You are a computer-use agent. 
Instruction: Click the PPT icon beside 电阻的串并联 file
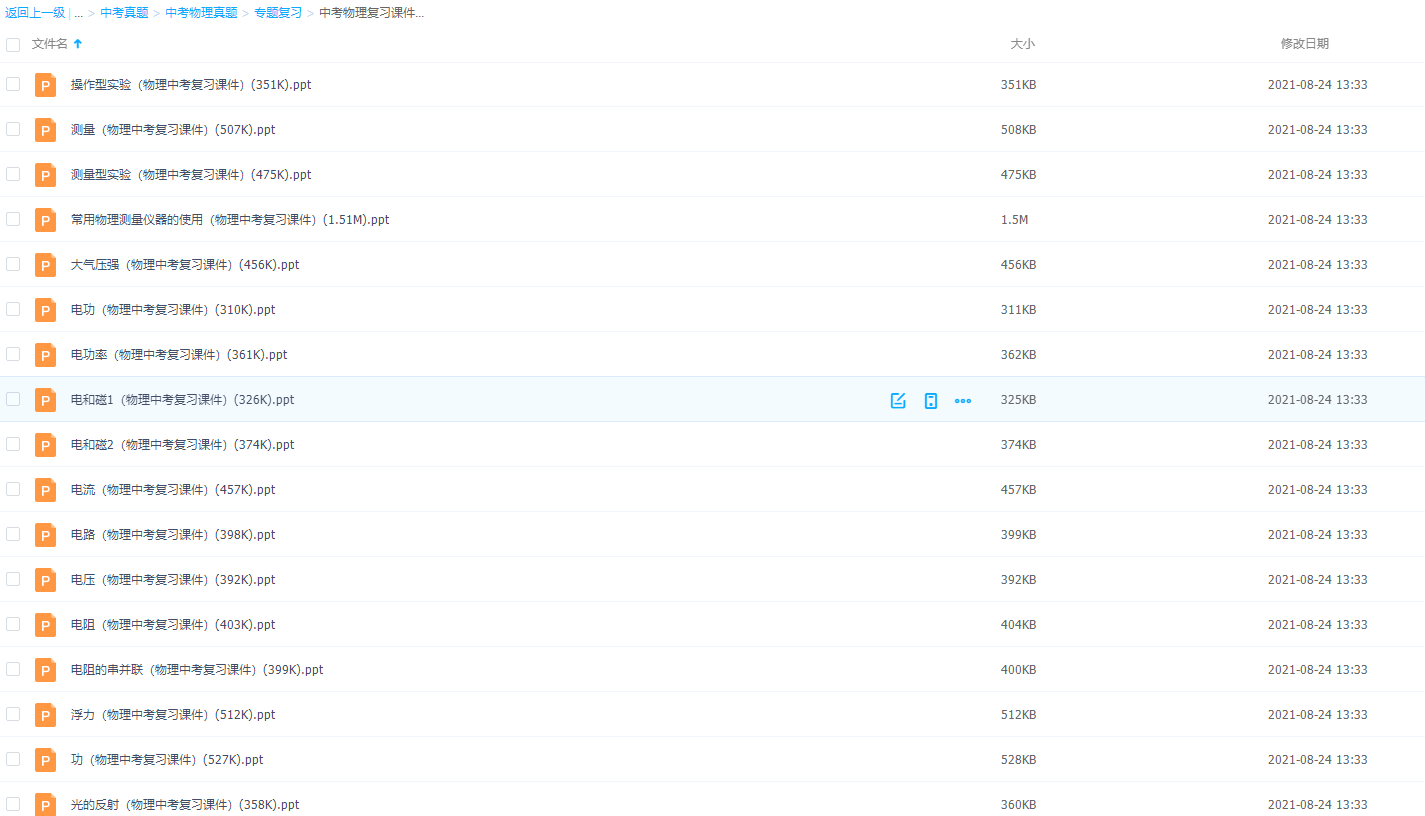45,670
